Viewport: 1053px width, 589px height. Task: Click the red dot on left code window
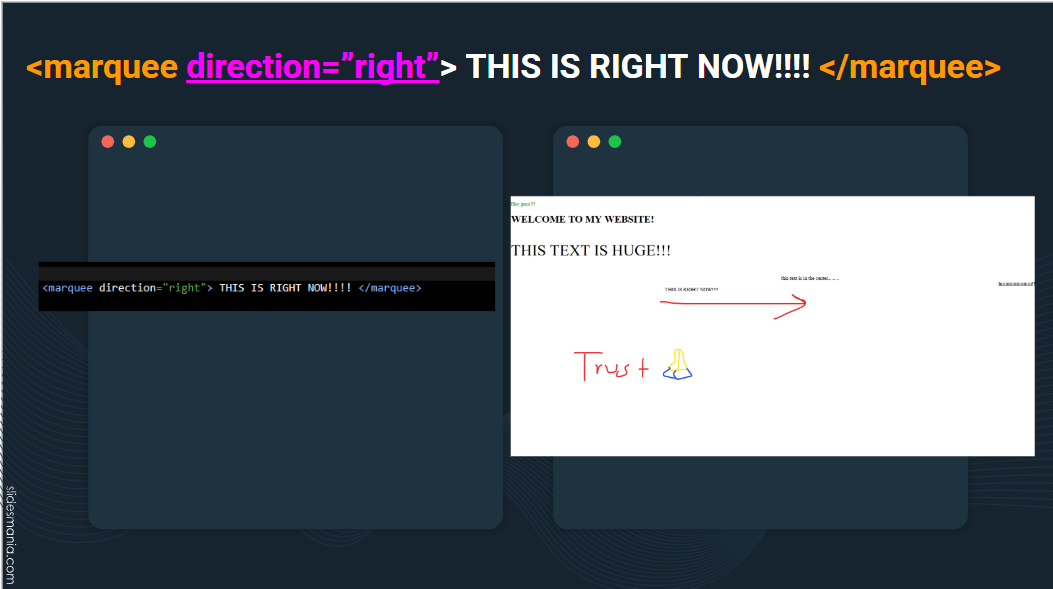pyautogui.click(x=107, y=142)
